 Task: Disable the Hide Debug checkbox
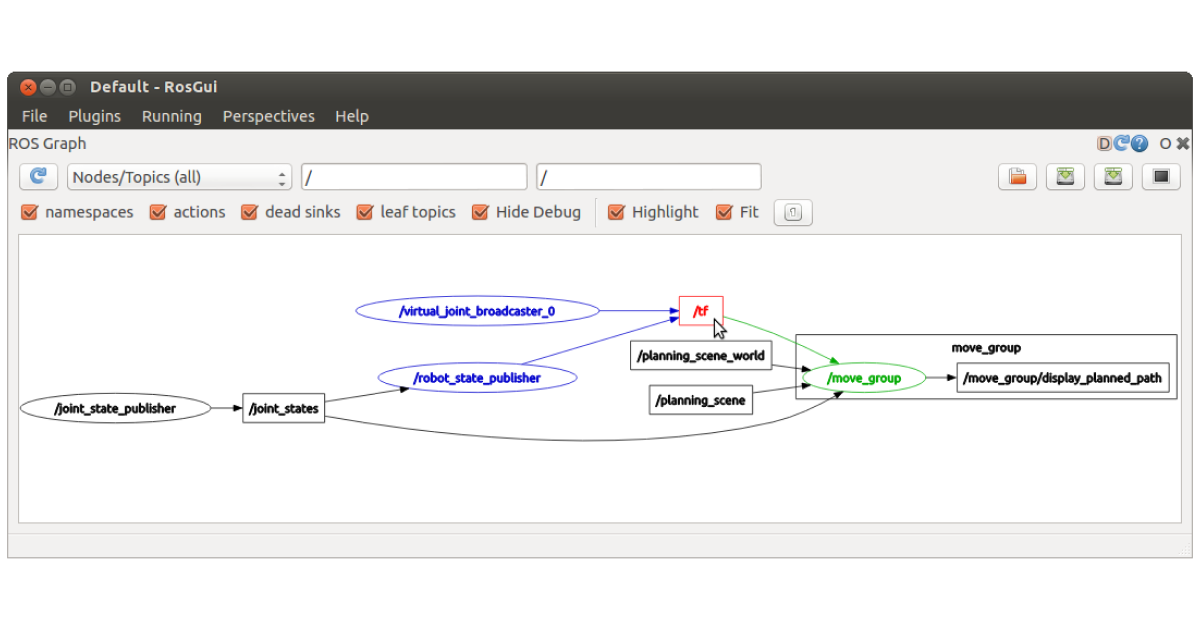(x=480, y=212)
